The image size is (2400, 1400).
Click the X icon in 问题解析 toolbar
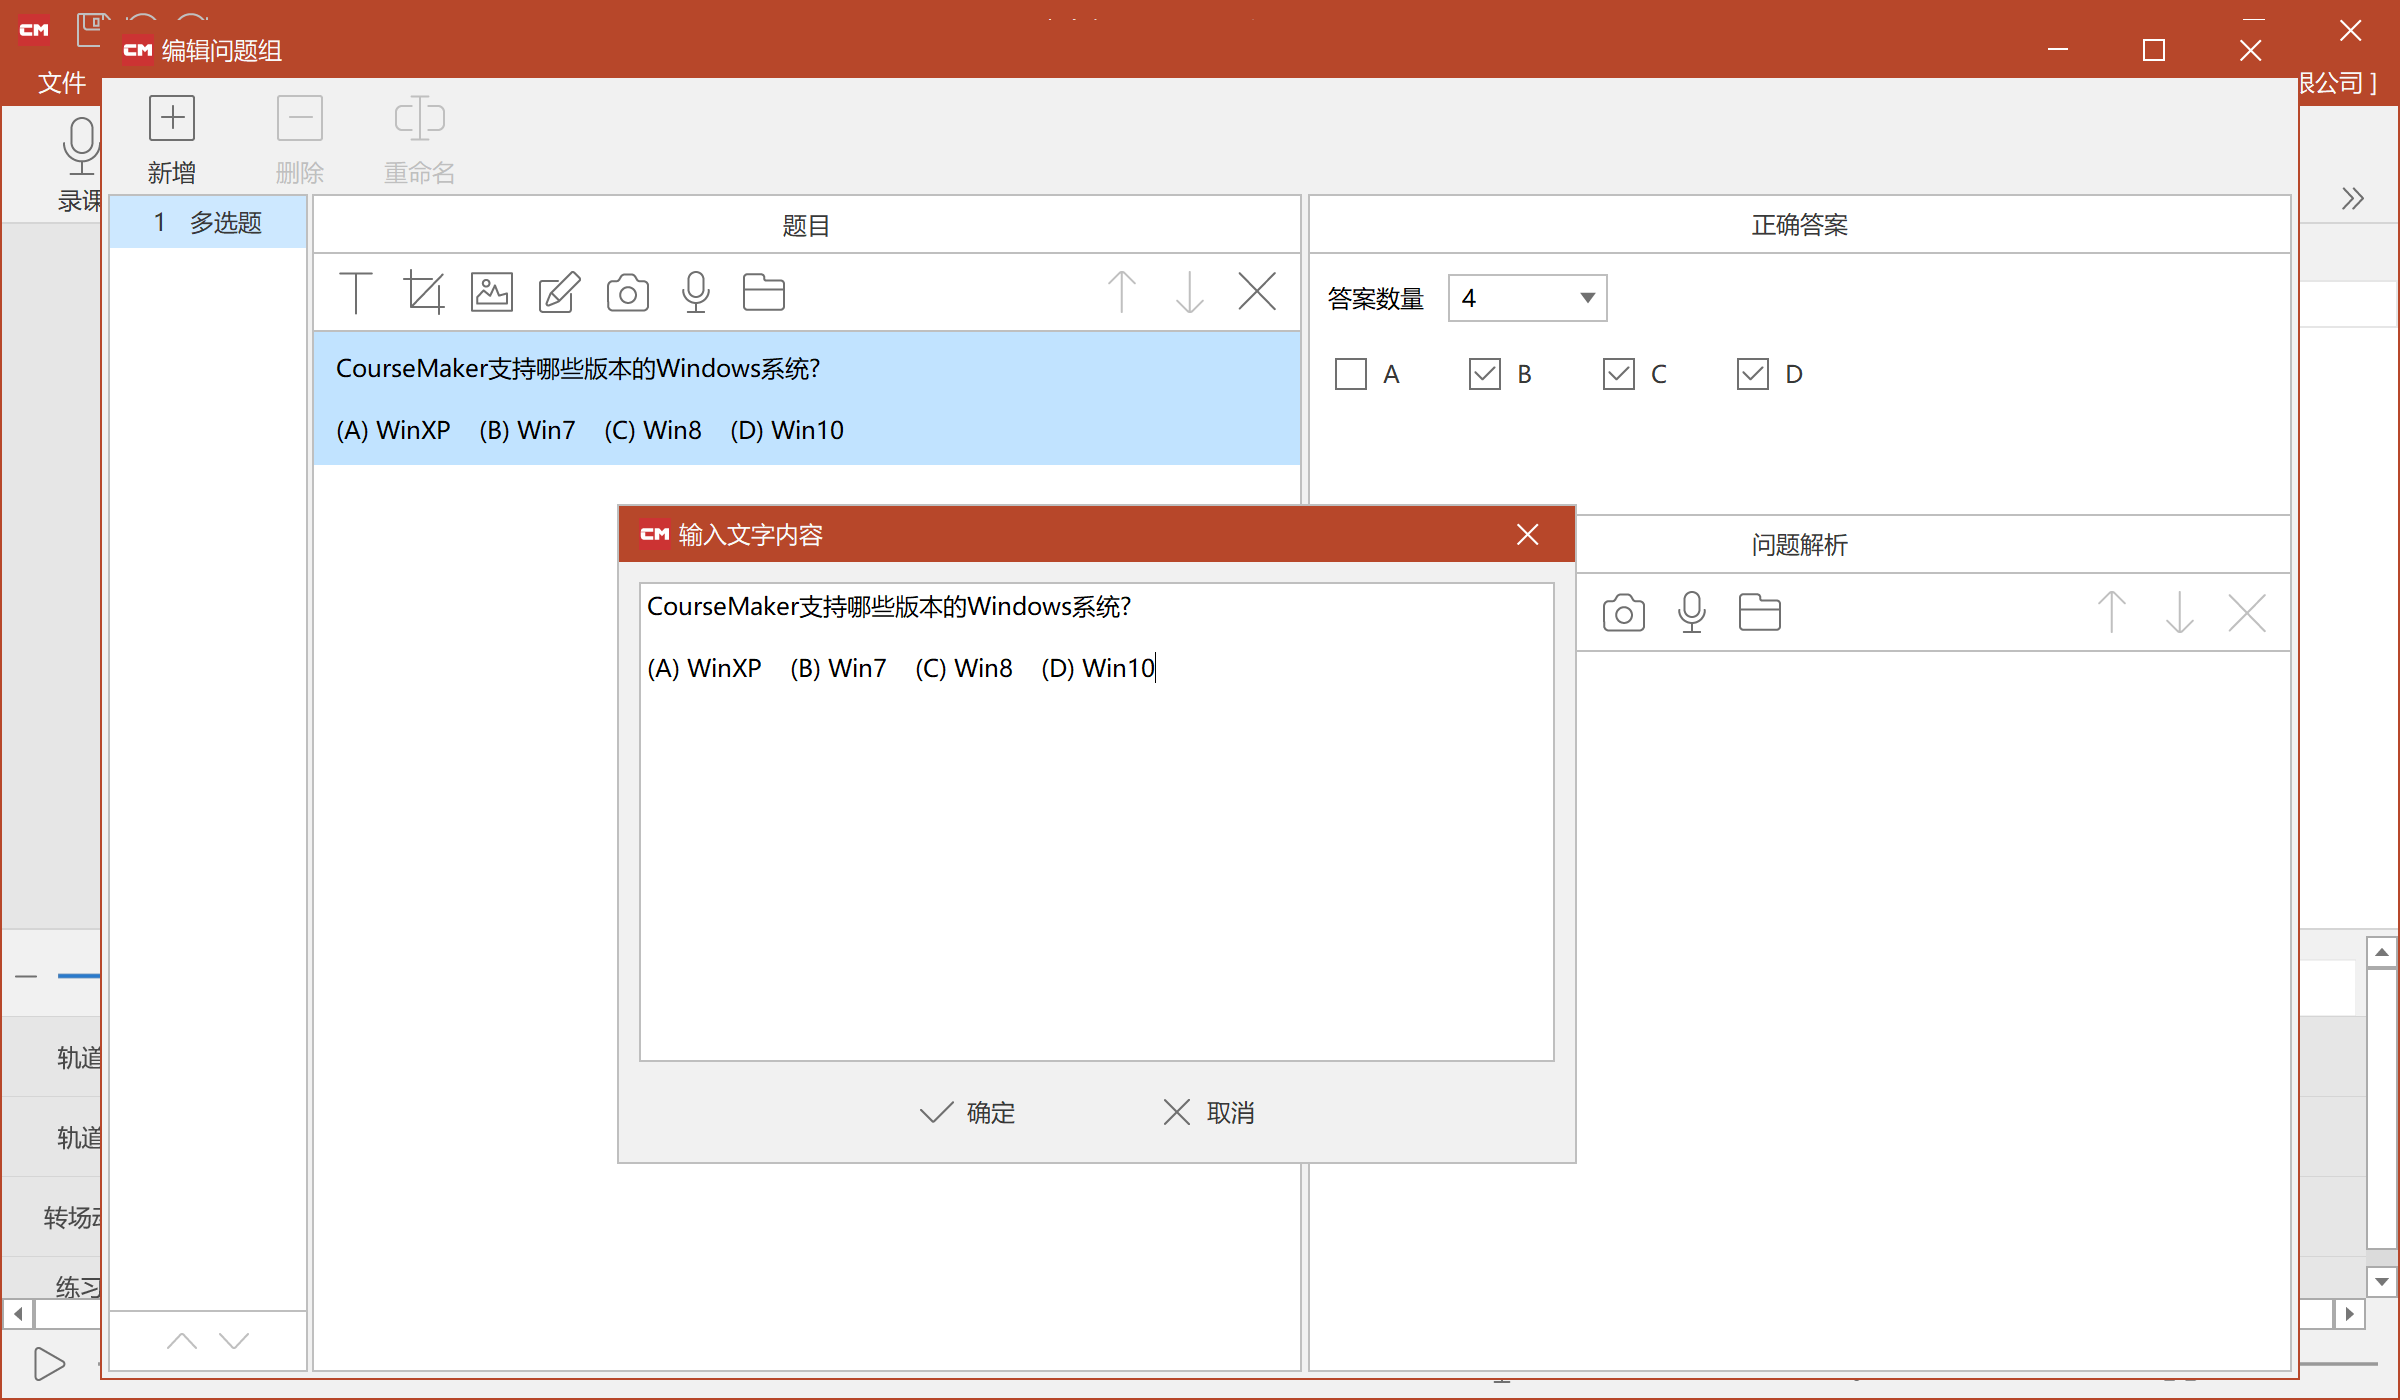tap(2247, 612)
